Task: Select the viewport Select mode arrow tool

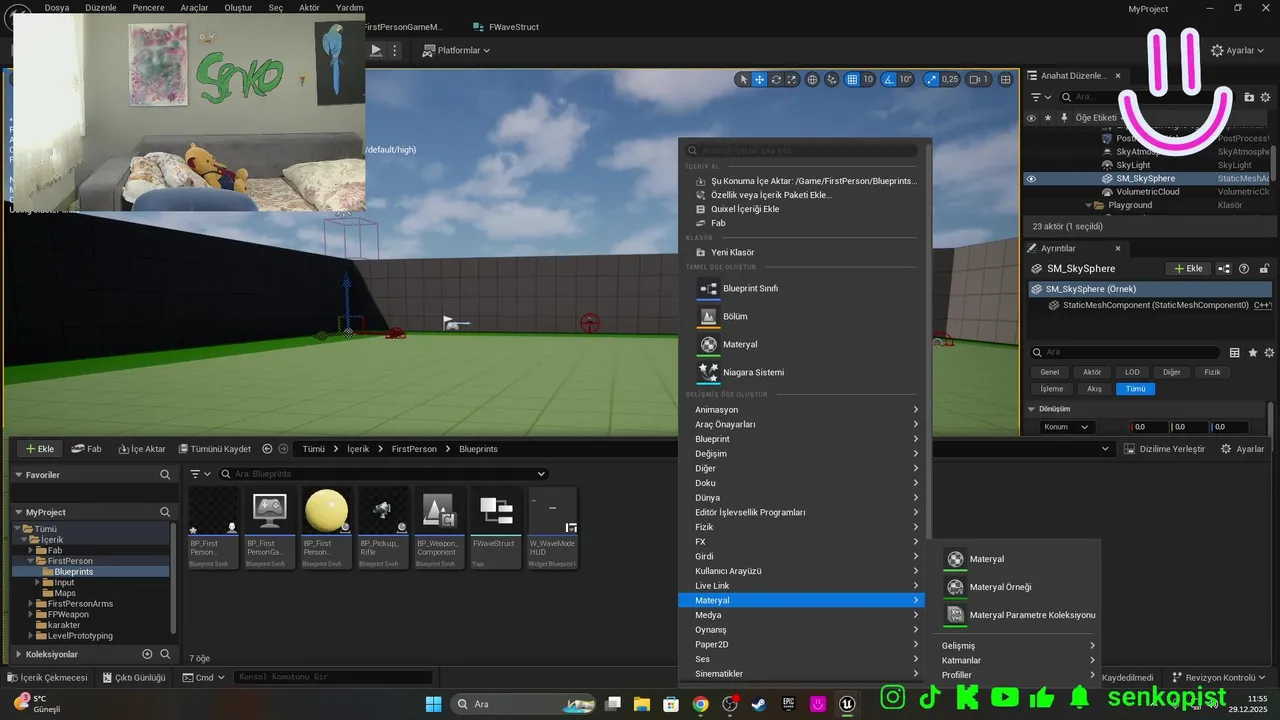Action: (x=743, y=80)
